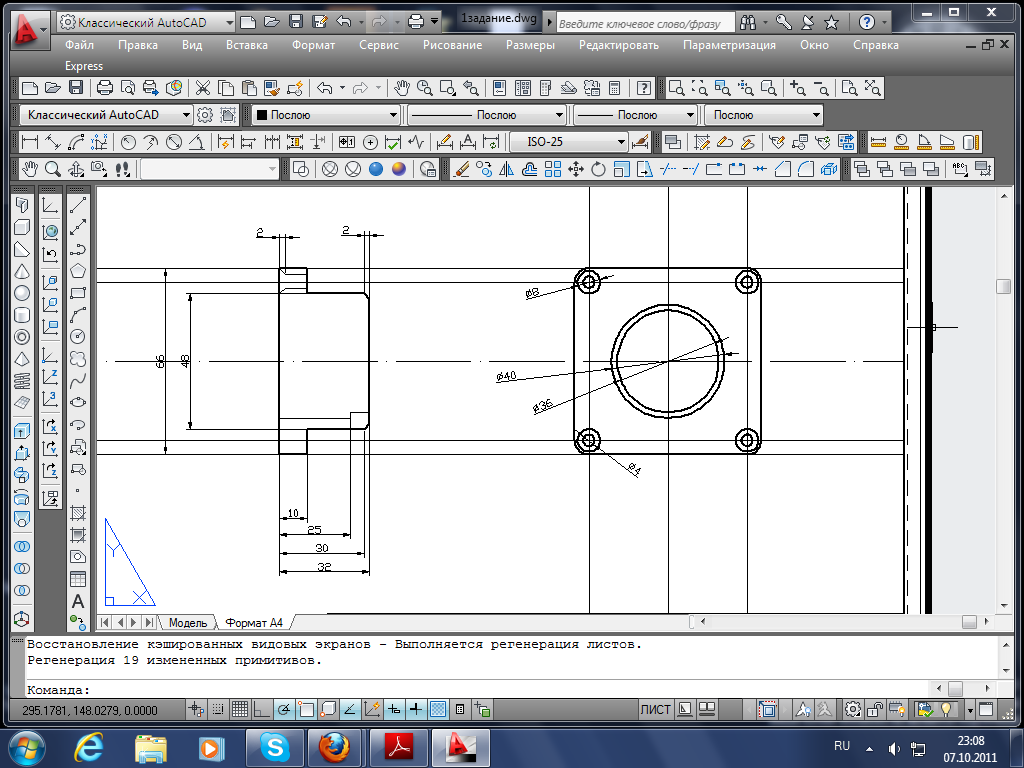Toggle the ЛИСТ paper space button
This screenshot has width=1024, height=768.
coord(655,710)
